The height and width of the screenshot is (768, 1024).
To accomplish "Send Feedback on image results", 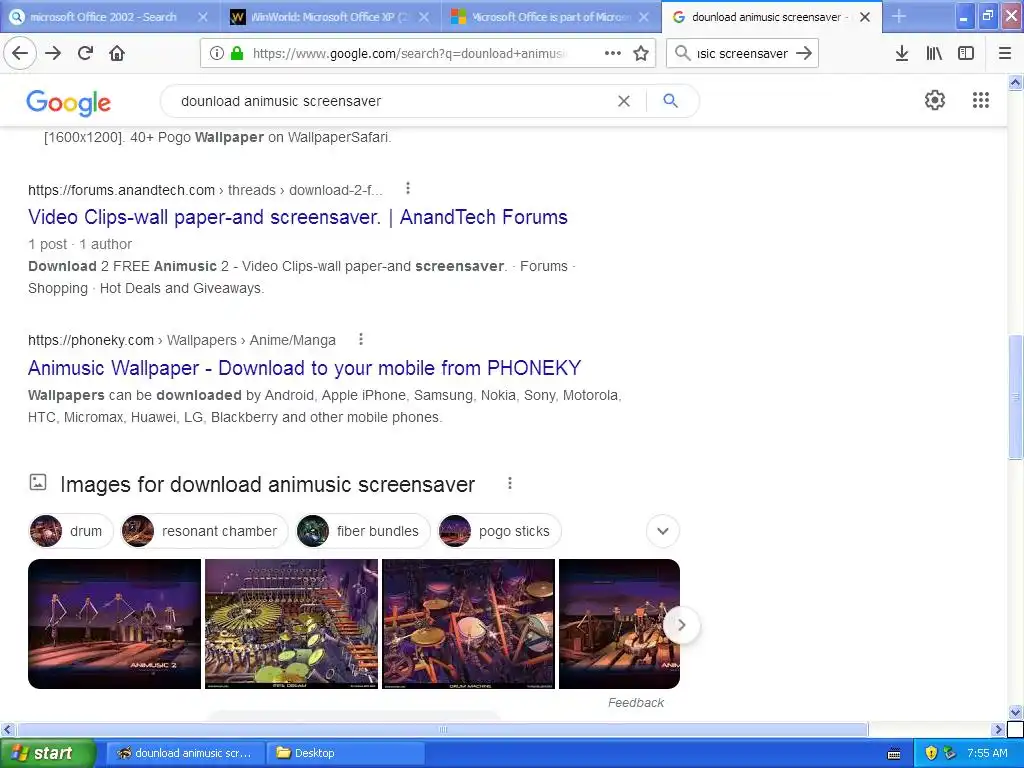I will (x=635, y=703).
